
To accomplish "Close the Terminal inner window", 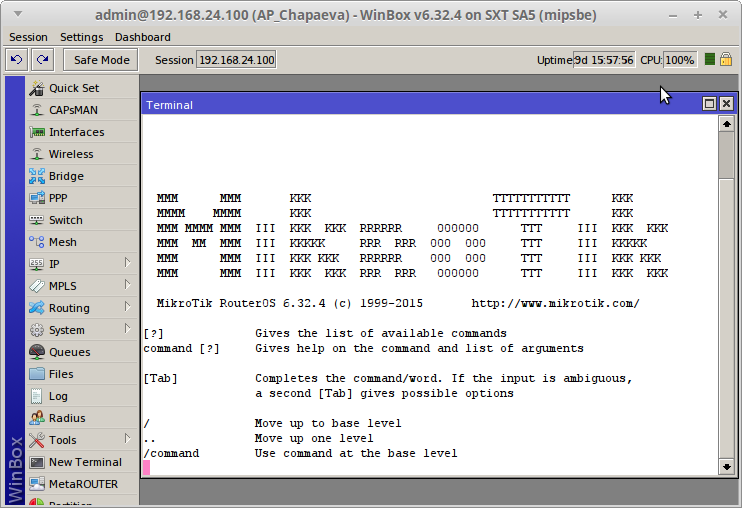I will click(x=726, y=104).
